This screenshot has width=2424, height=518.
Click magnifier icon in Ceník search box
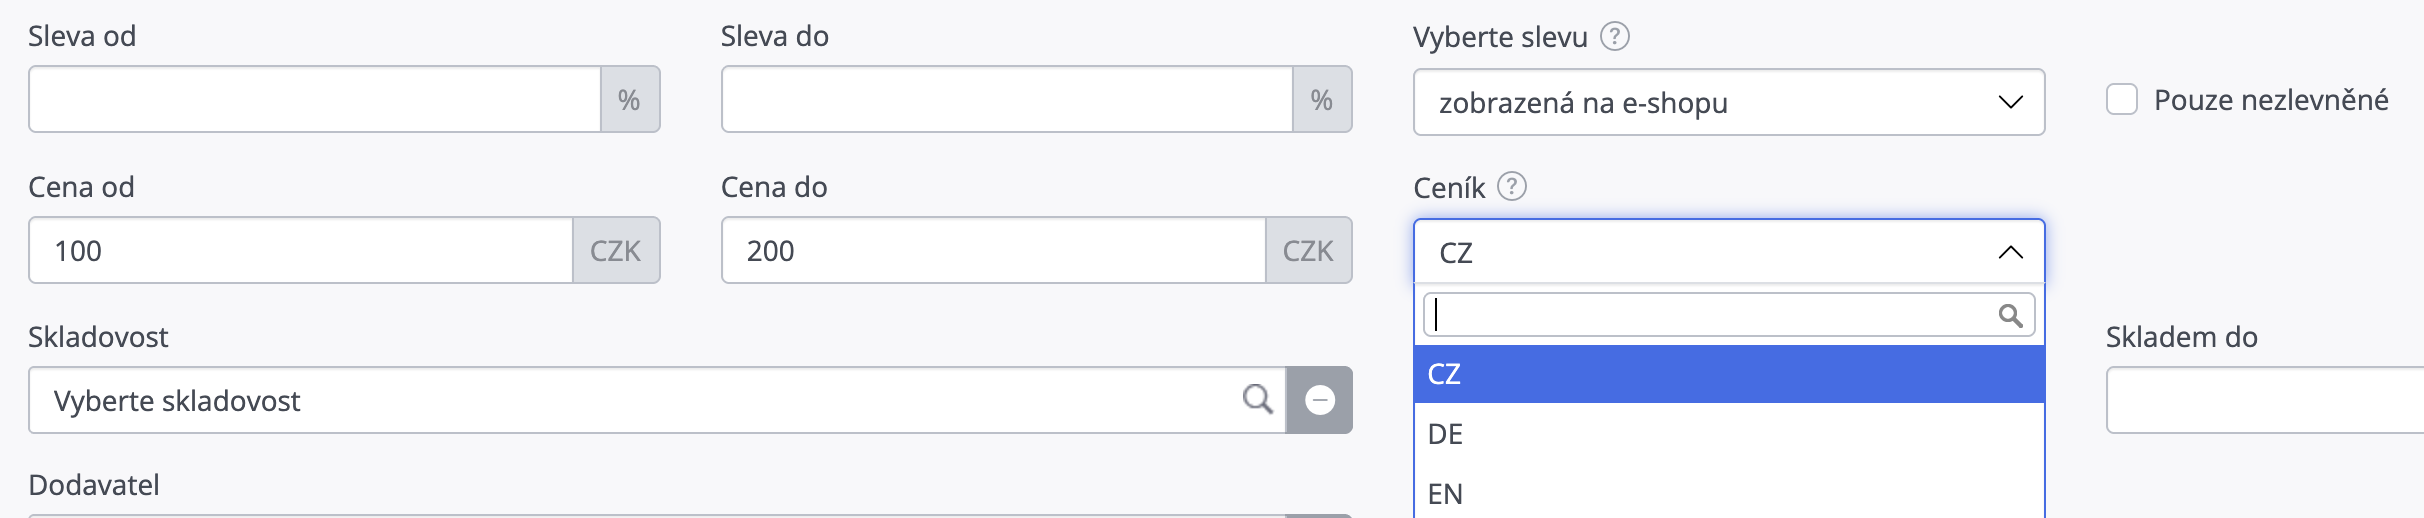click(x=2010, y=316)
